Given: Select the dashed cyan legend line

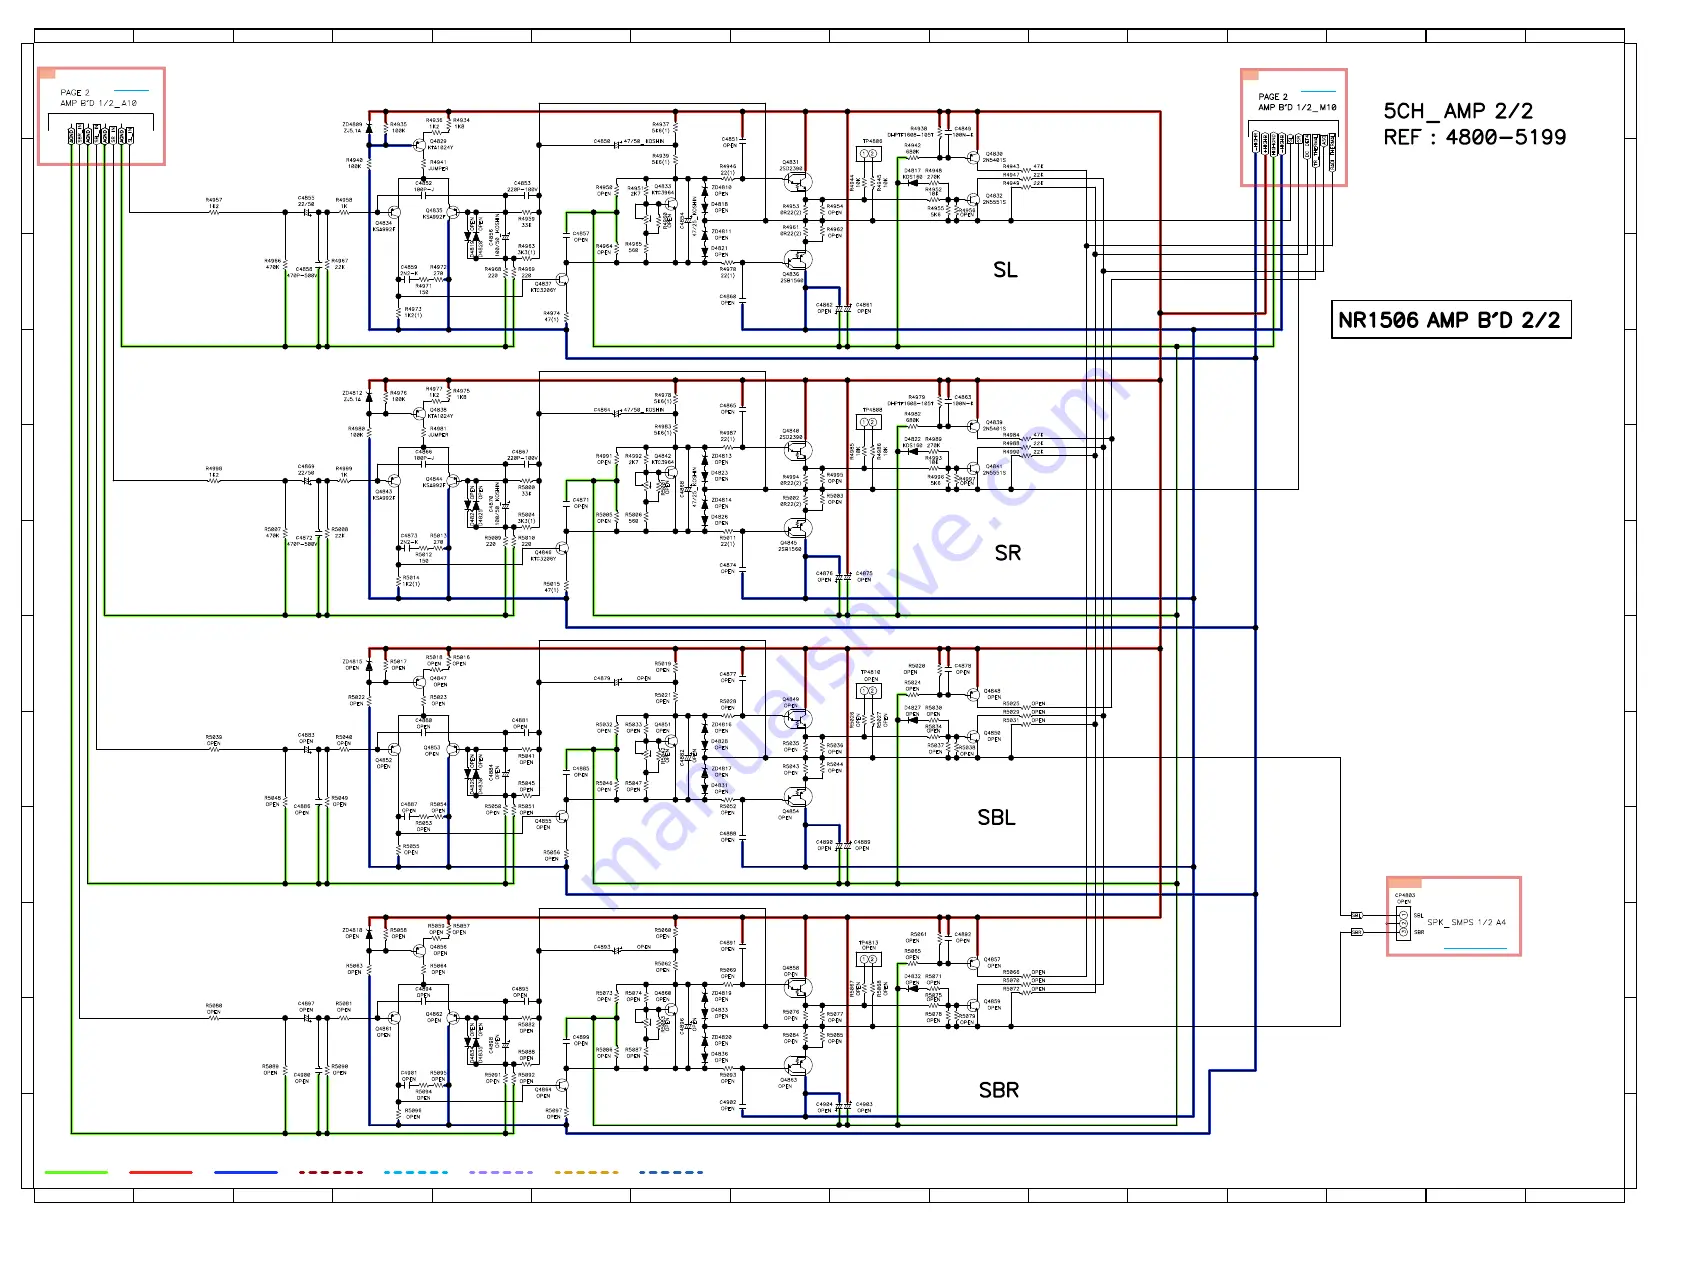Looking at the screenshot, I should tap(416, 1172).
